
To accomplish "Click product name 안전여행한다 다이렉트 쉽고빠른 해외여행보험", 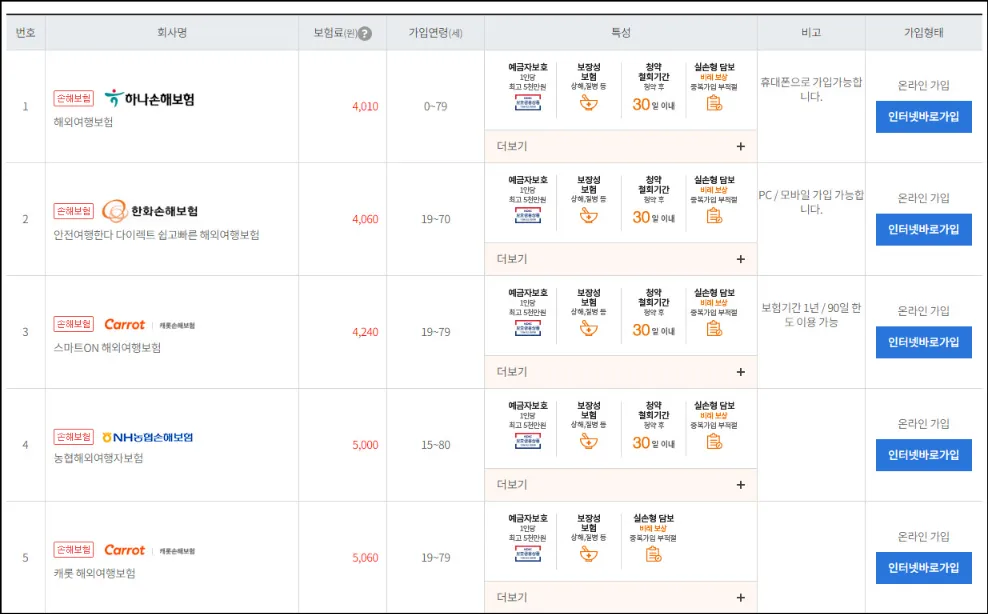I will (156, 235).
